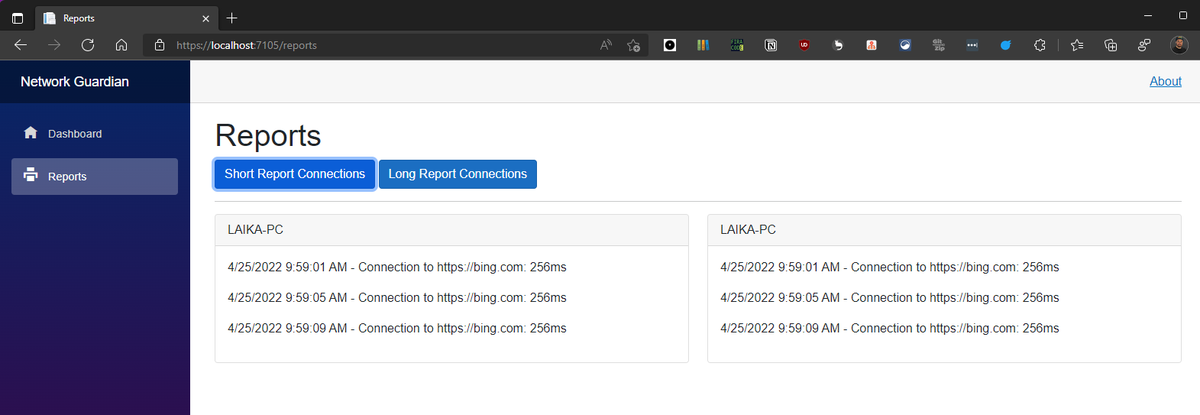Click the second card's LAIKA-PC header

click(x=944, y=229)
